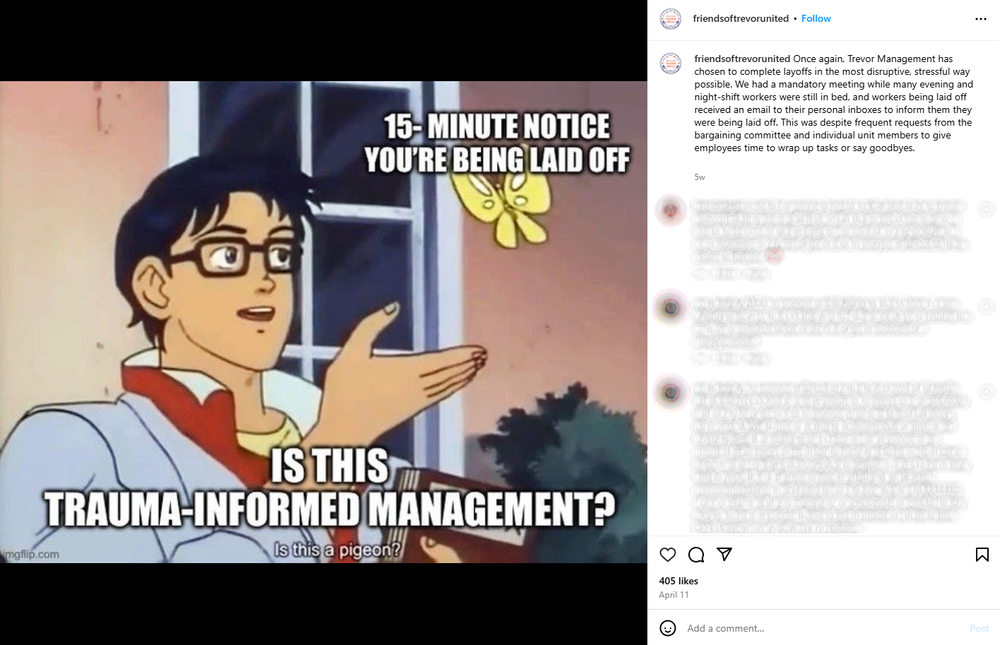Open friendsoftrevorunited username in the caption
The height and width of the screenshot is (645, 1000).
742,59
